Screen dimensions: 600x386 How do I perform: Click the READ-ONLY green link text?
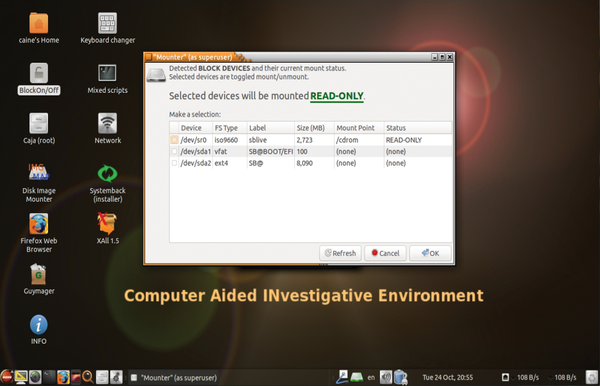tap(337, 96)
